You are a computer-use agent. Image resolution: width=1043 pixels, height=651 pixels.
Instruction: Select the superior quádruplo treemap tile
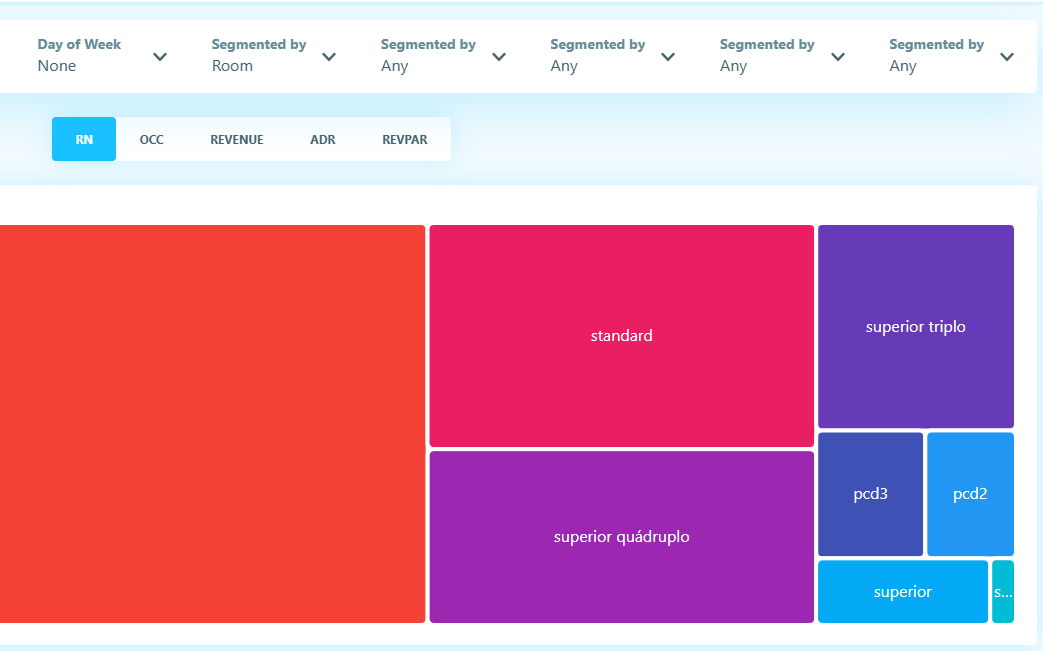621,537
